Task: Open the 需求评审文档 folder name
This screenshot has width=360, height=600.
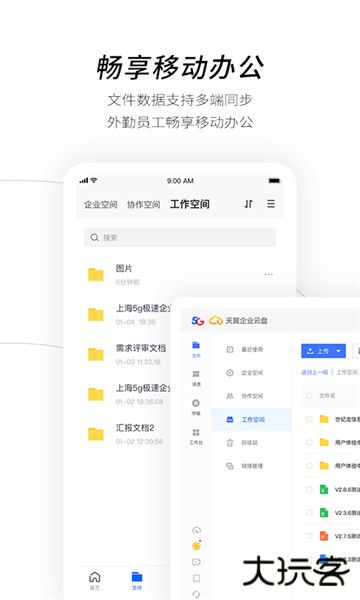Action: 141,348
